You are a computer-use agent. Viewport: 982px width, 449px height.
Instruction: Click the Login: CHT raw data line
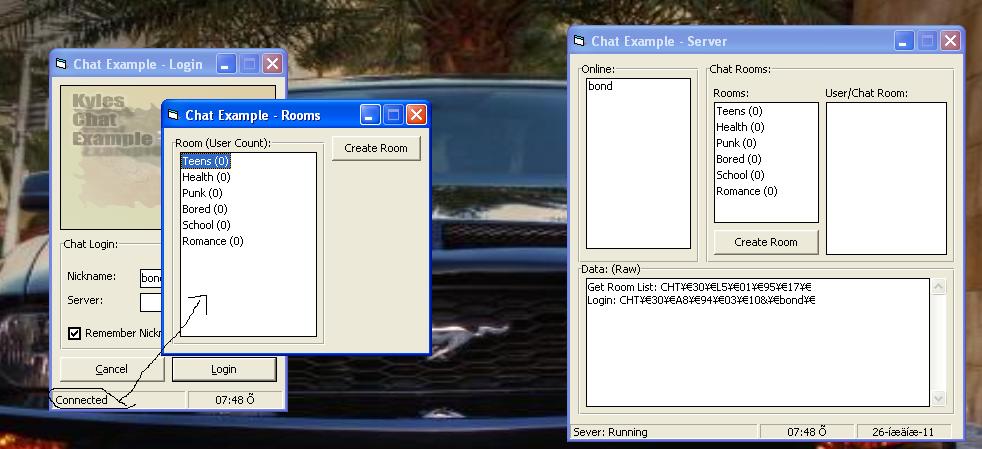pos(701,301)
